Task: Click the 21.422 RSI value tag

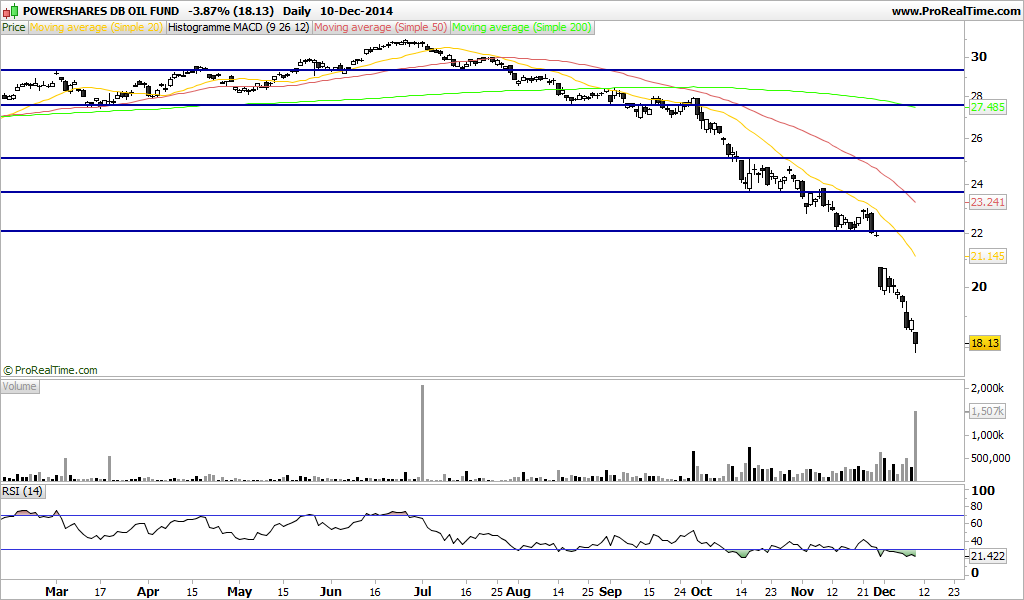Action: (x=987, y=556)
